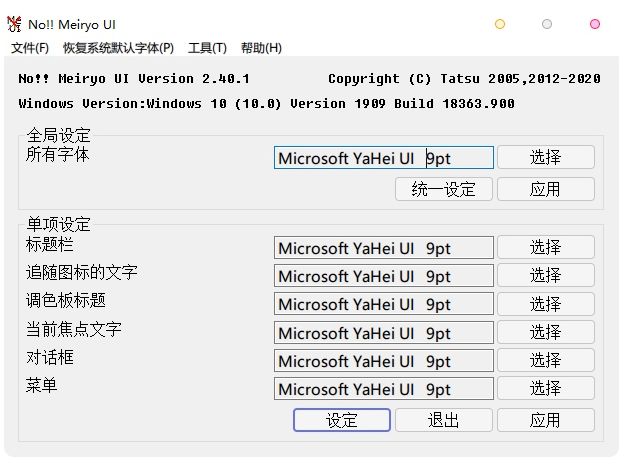Open the 恢复系统默认字体(P) menu
The image size is (639, 476).
pyautogui.click(x=118, y=48)
